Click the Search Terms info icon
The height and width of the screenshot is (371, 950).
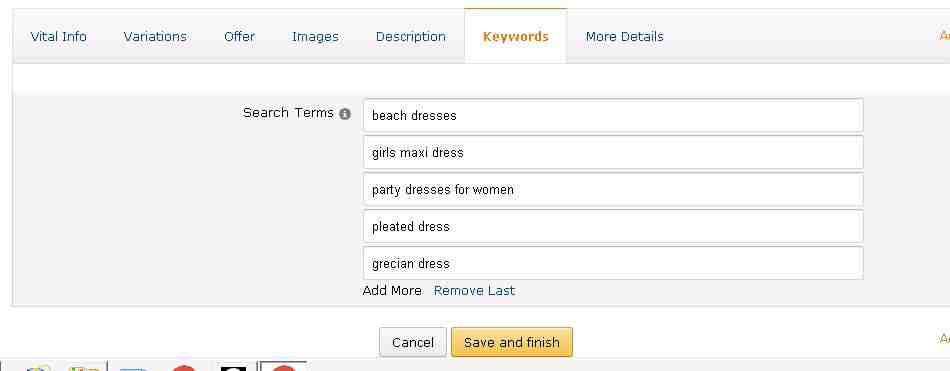[x=345, y=114]
